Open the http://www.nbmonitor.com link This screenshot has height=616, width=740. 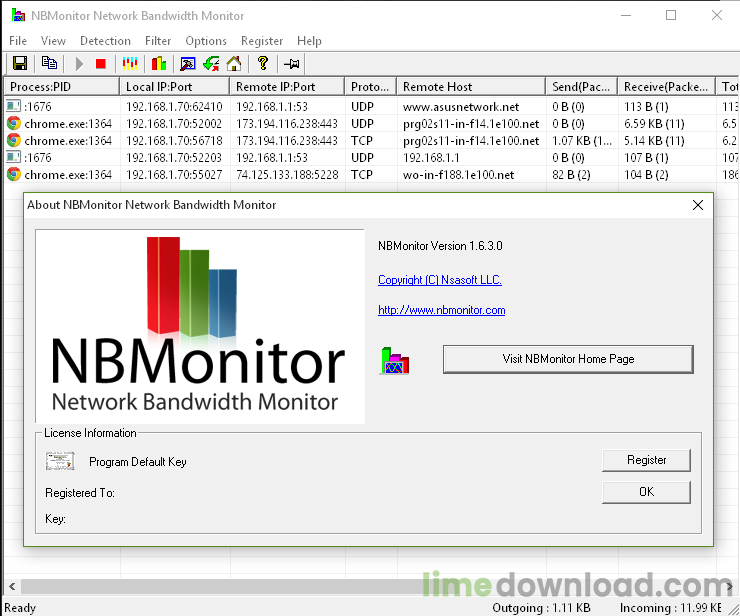442,310
